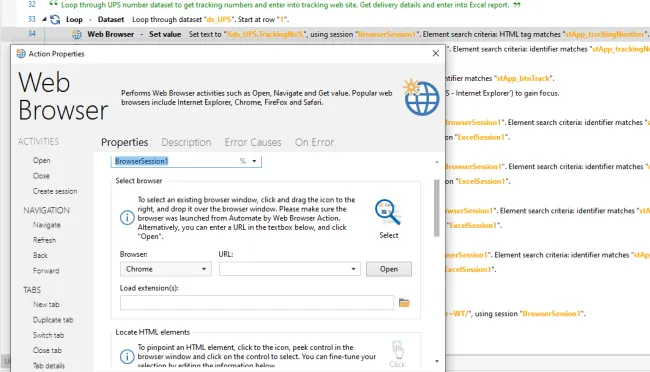The height and width of the screenshot is (372, 650).
Task: Click the Internet Explorer gain focus step text
Action: click(x=502, y=93)
